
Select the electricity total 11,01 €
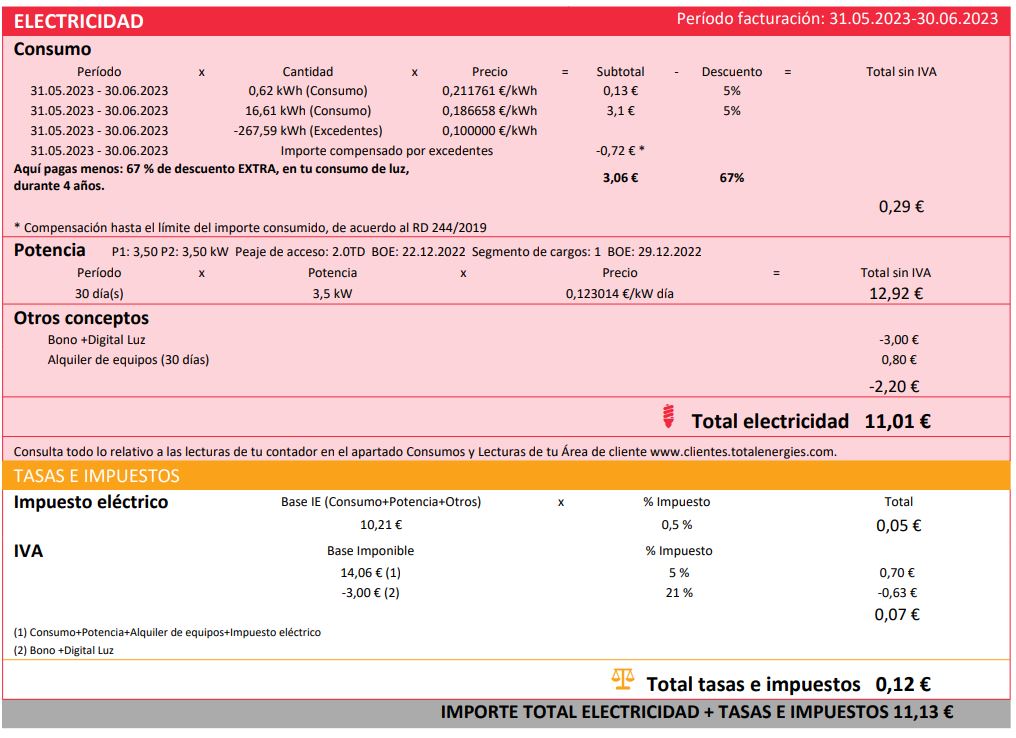[x=898, y=422]
